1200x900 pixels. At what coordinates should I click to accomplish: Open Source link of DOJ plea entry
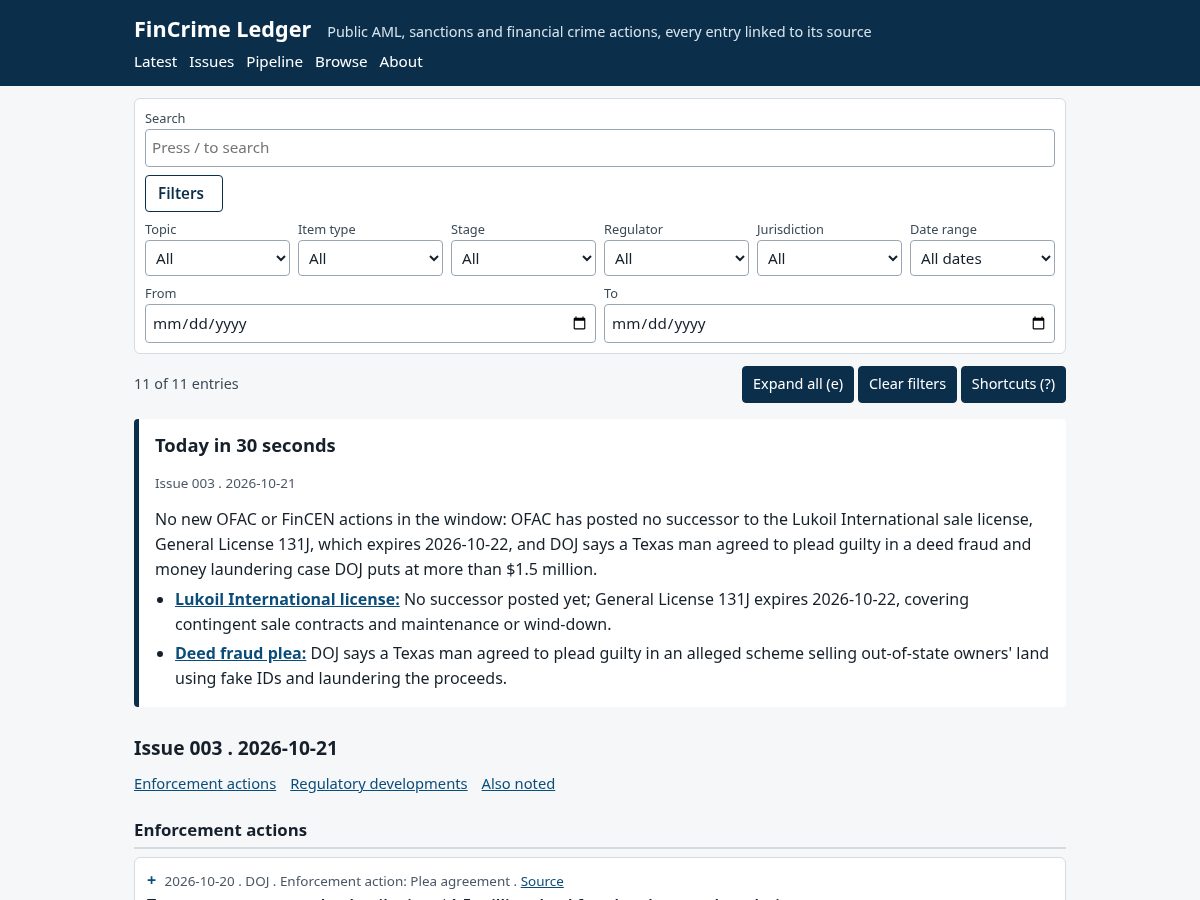(x=542, y=881)
